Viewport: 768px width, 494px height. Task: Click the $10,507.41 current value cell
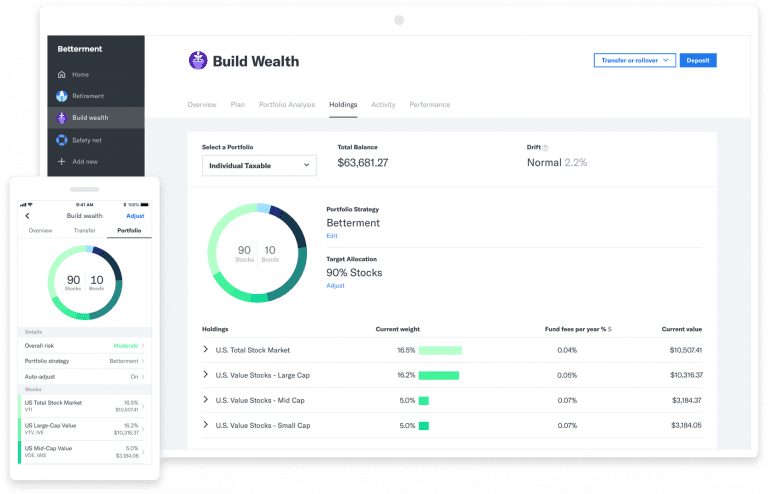tap(686, 350)
